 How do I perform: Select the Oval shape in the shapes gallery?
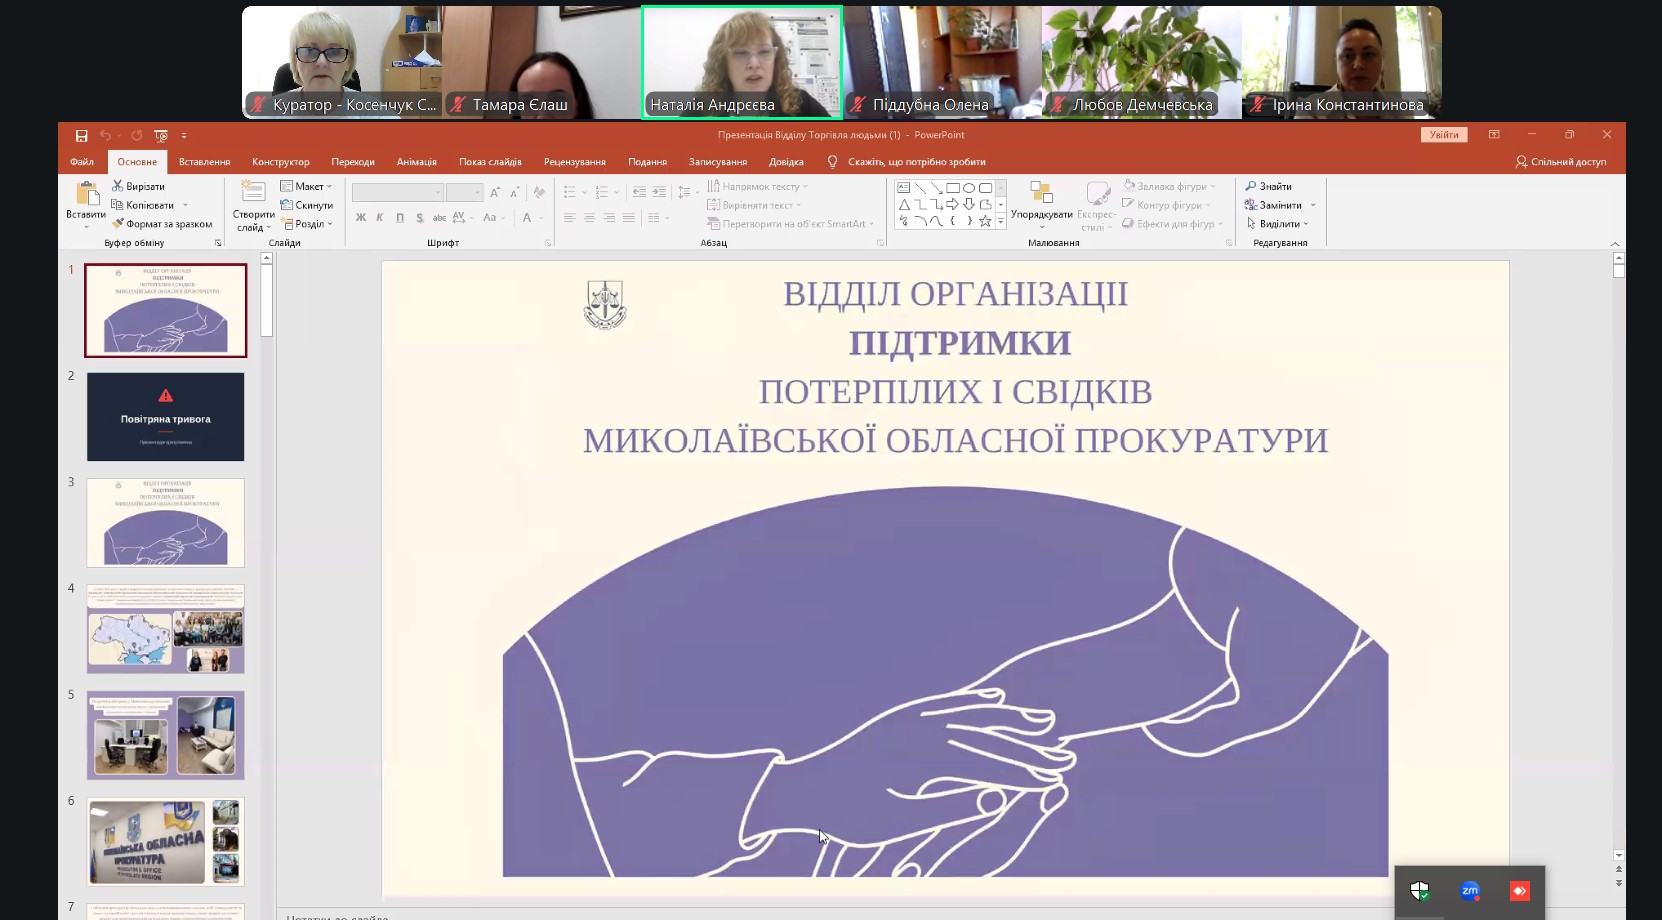click(969, 188)
